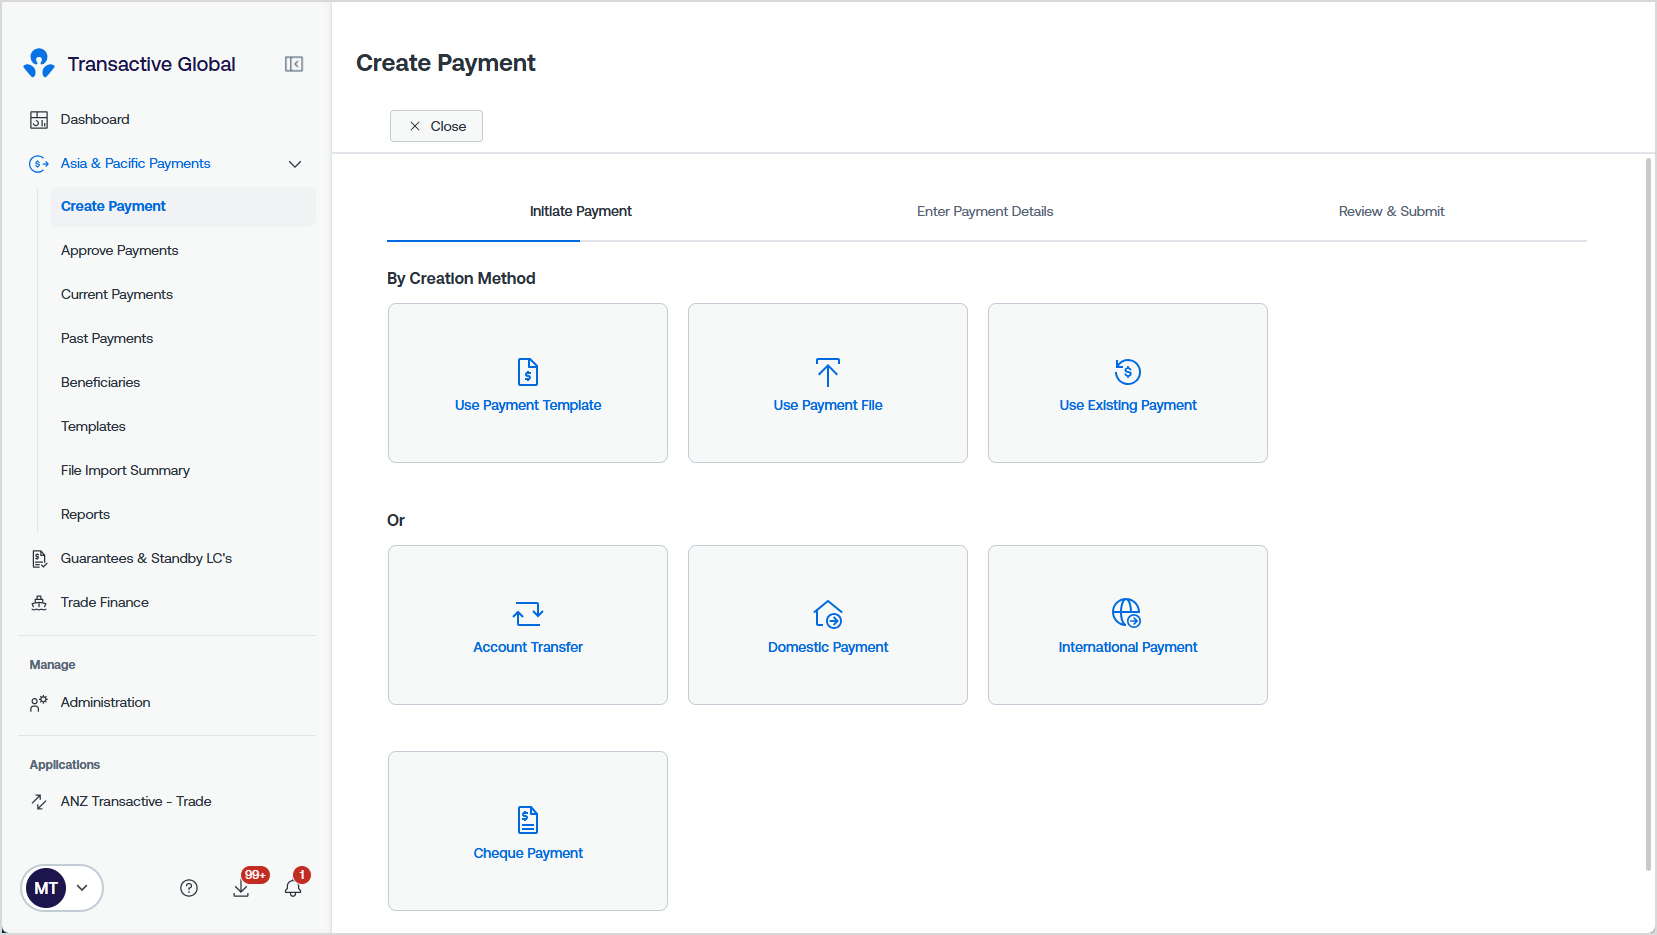1657x935 pixels.
Task: Expand the MT user profile dropdown chevron
Action: tap(82, 888)
